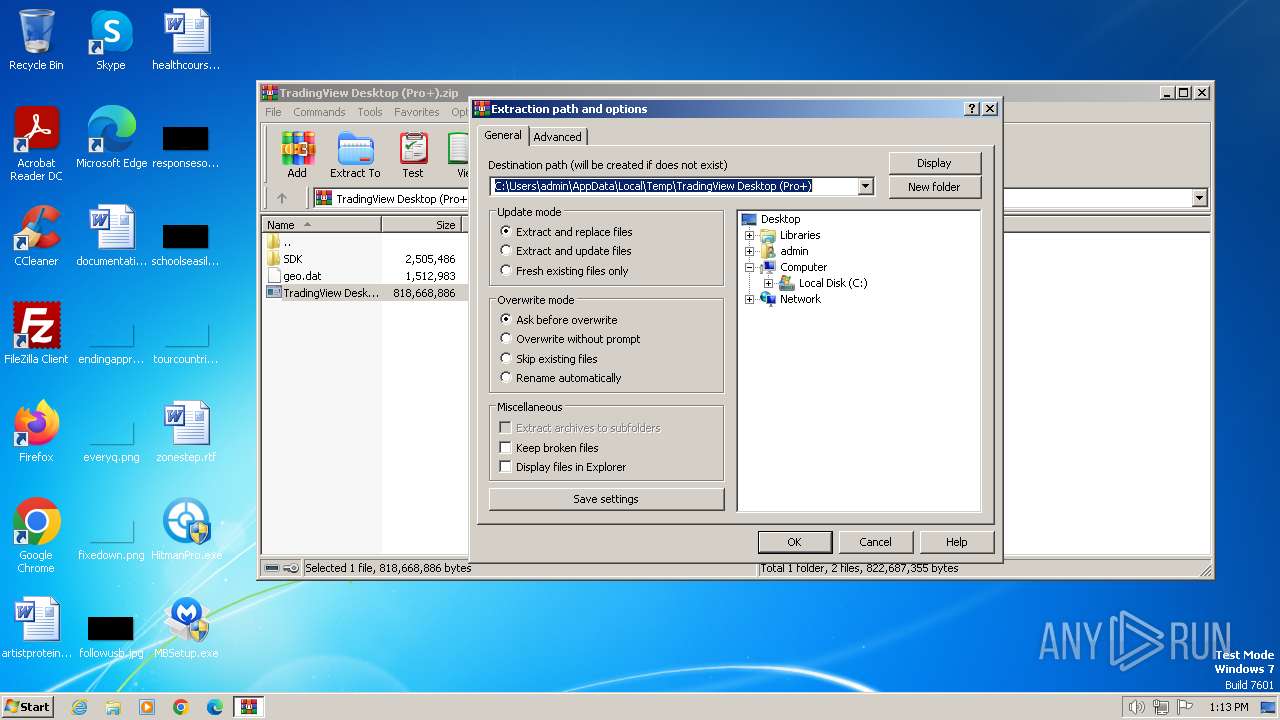The image size is (1280, 720).
Task: Open the Microsoft Edge desktop icon
Action: point(111,138)
